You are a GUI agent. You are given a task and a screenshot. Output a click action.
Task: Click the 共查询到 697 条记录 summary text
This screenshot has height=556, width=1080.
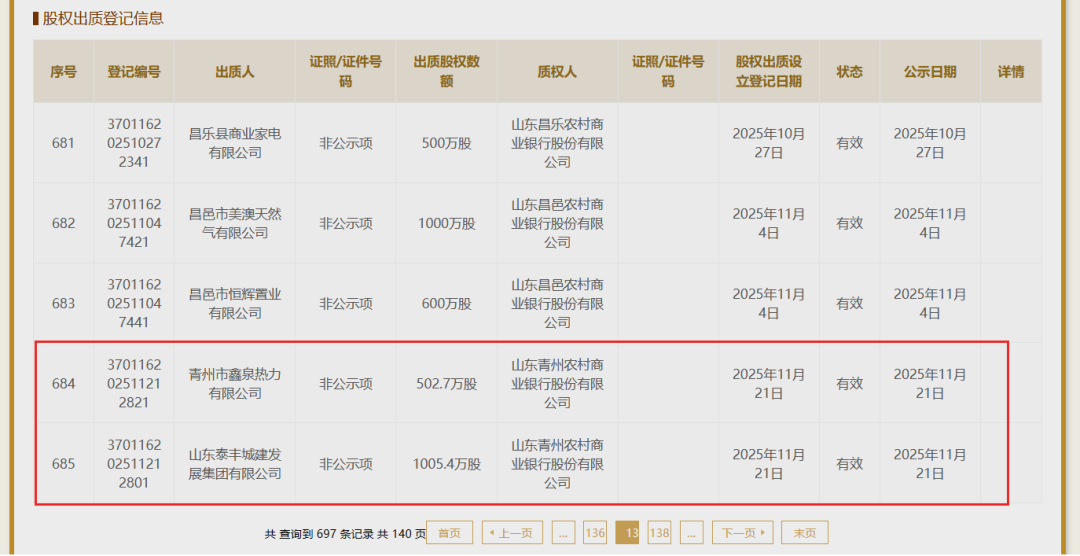[320, 533]
